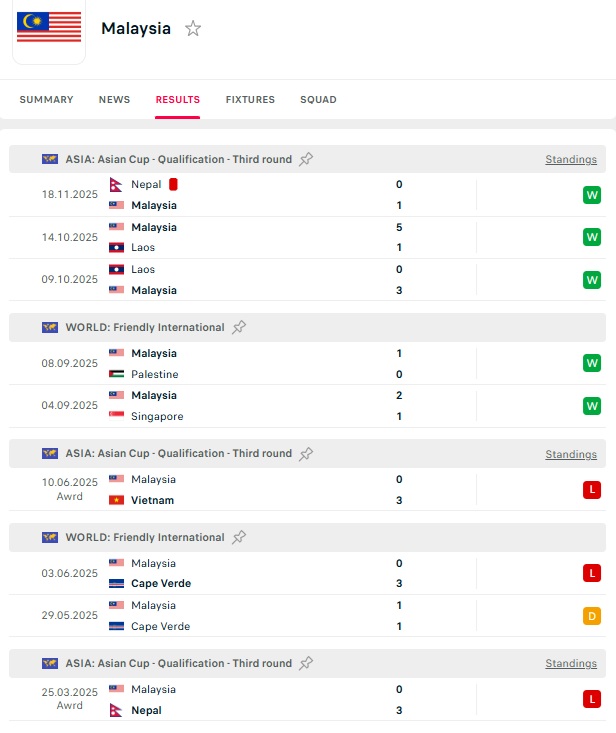
Task: Switch to the Summary tab
Action: tap(46, 100)
